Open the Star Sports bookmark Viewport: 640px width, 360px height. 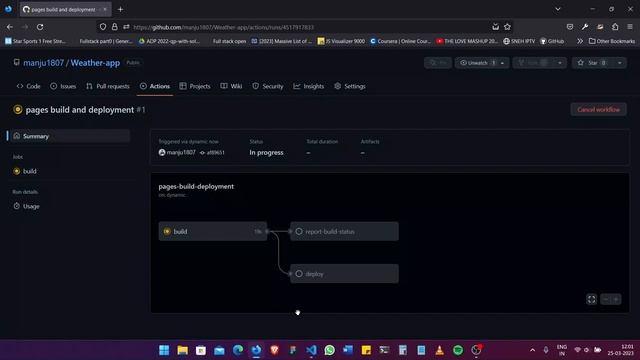coord(36,41)
